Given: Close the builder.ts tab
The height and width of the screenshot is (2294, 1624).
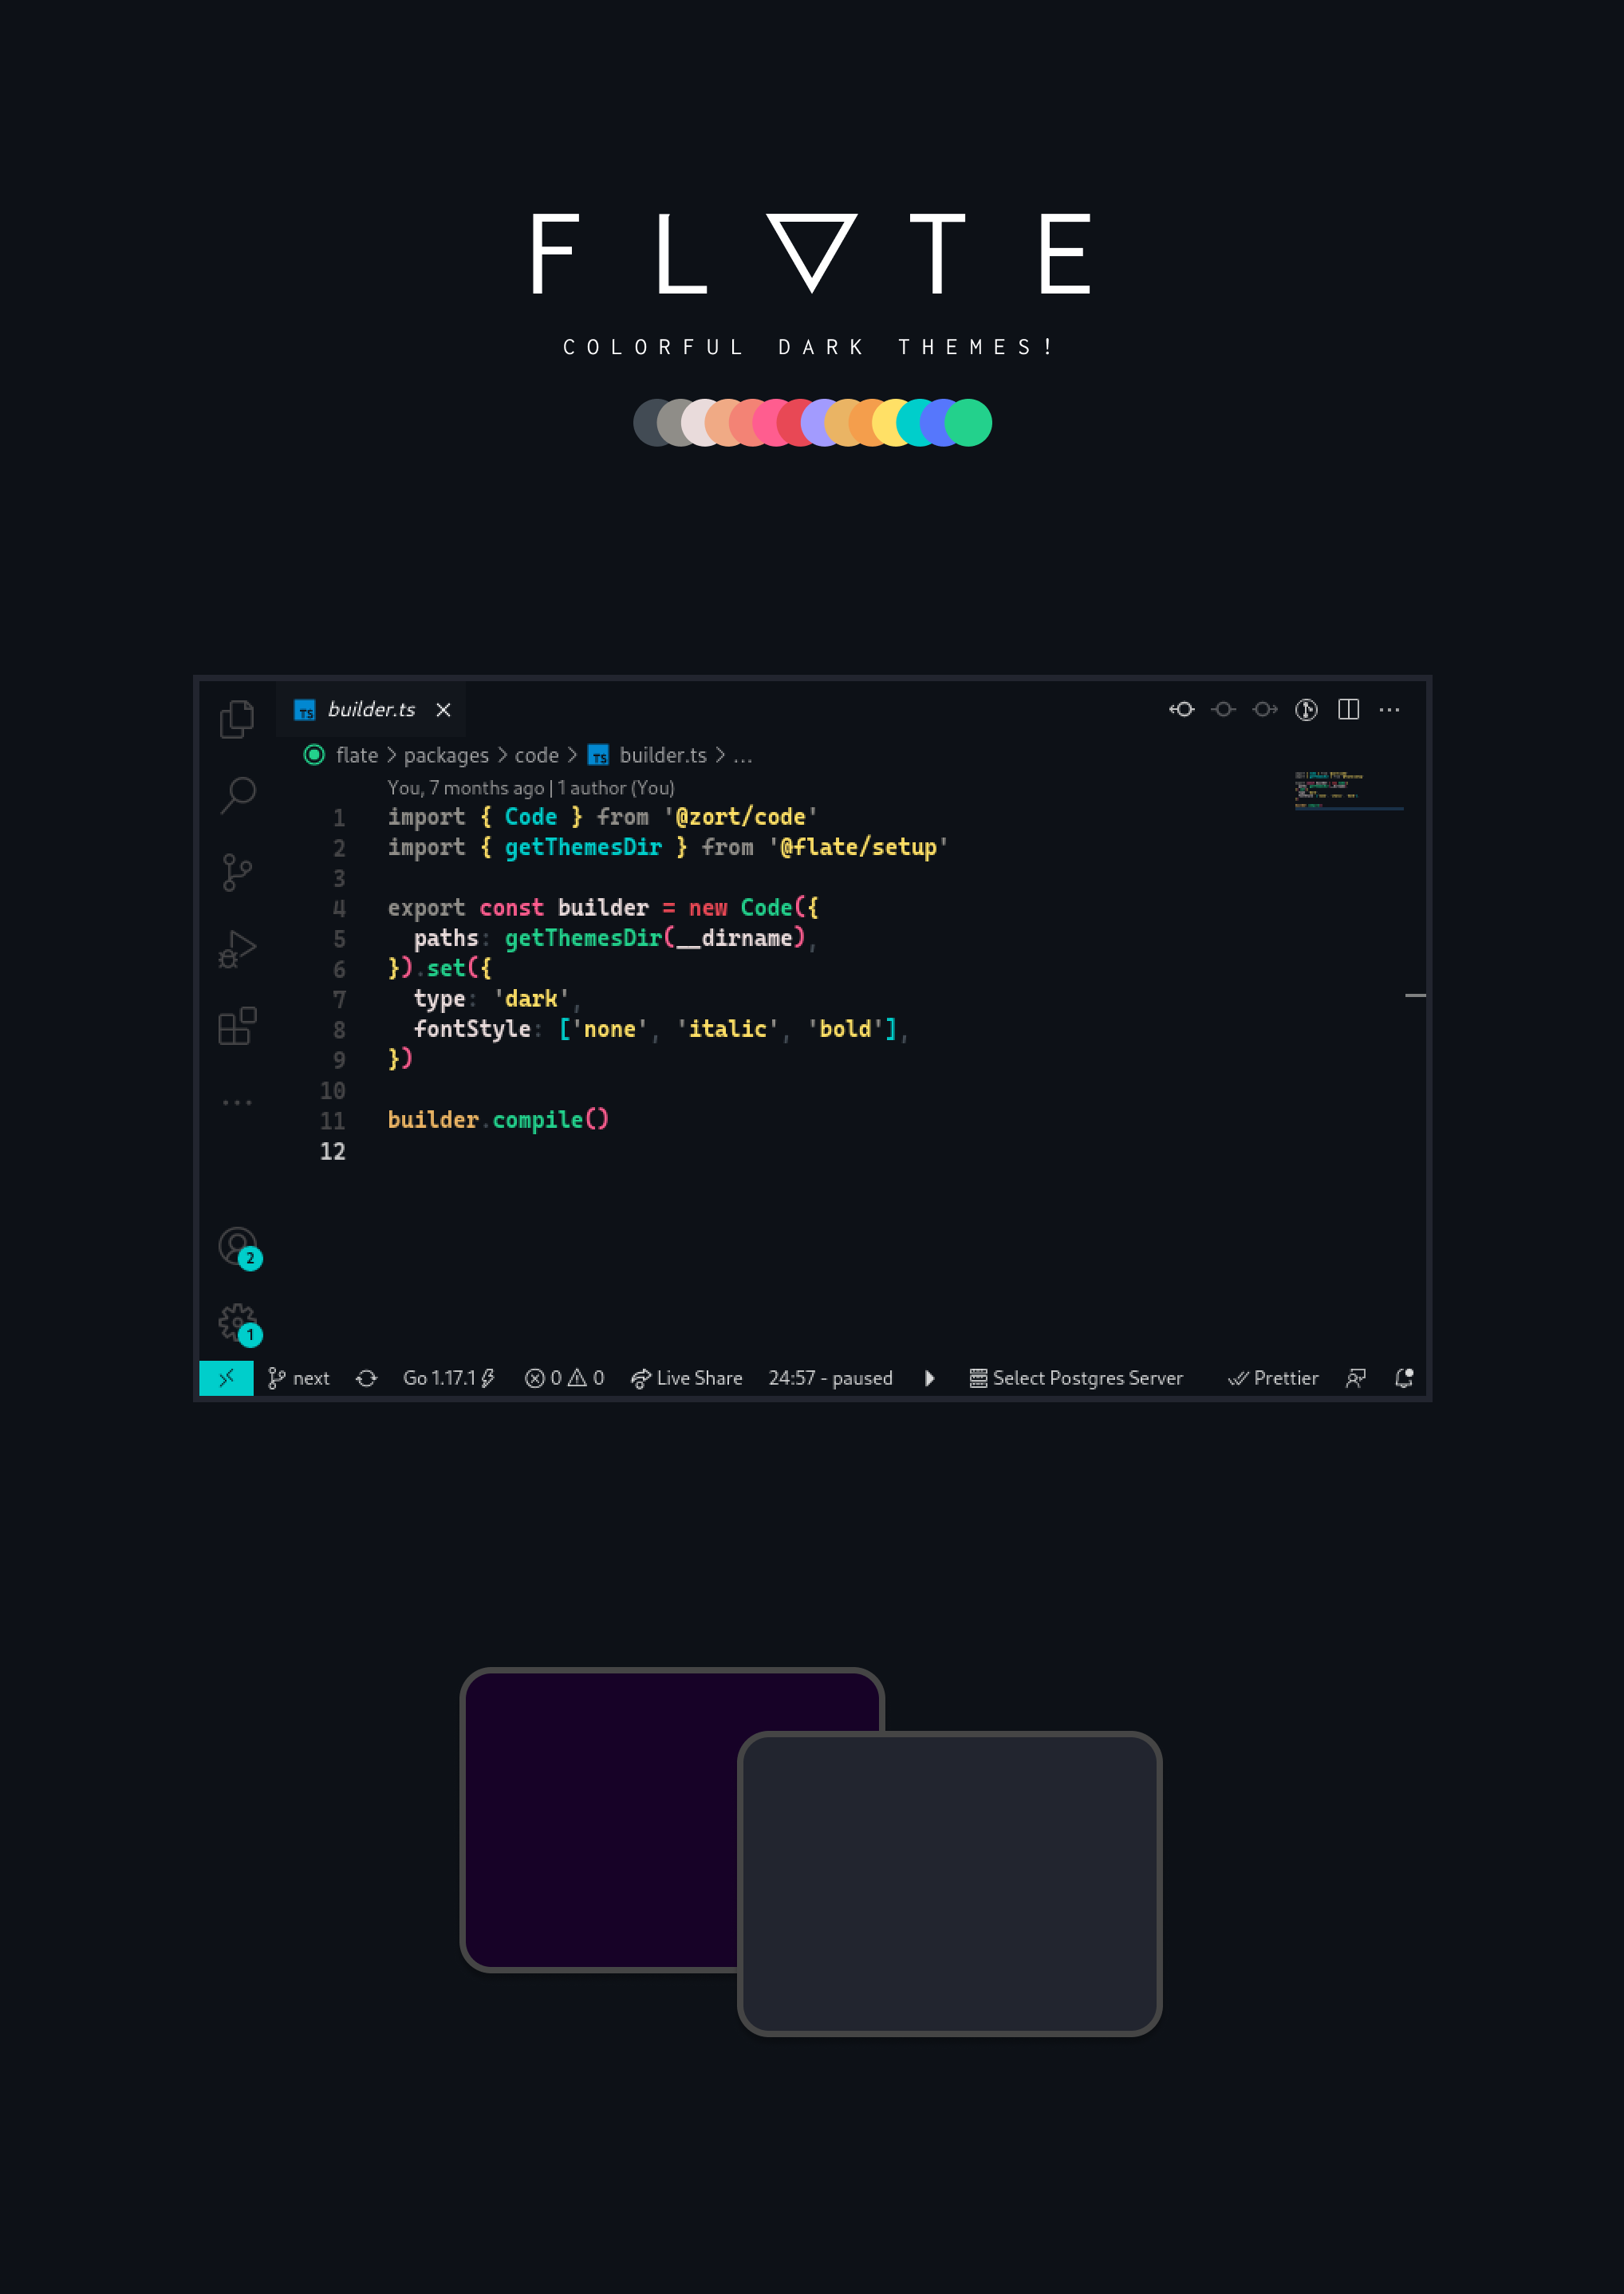Looking at the screenshot, I should 443,709.
